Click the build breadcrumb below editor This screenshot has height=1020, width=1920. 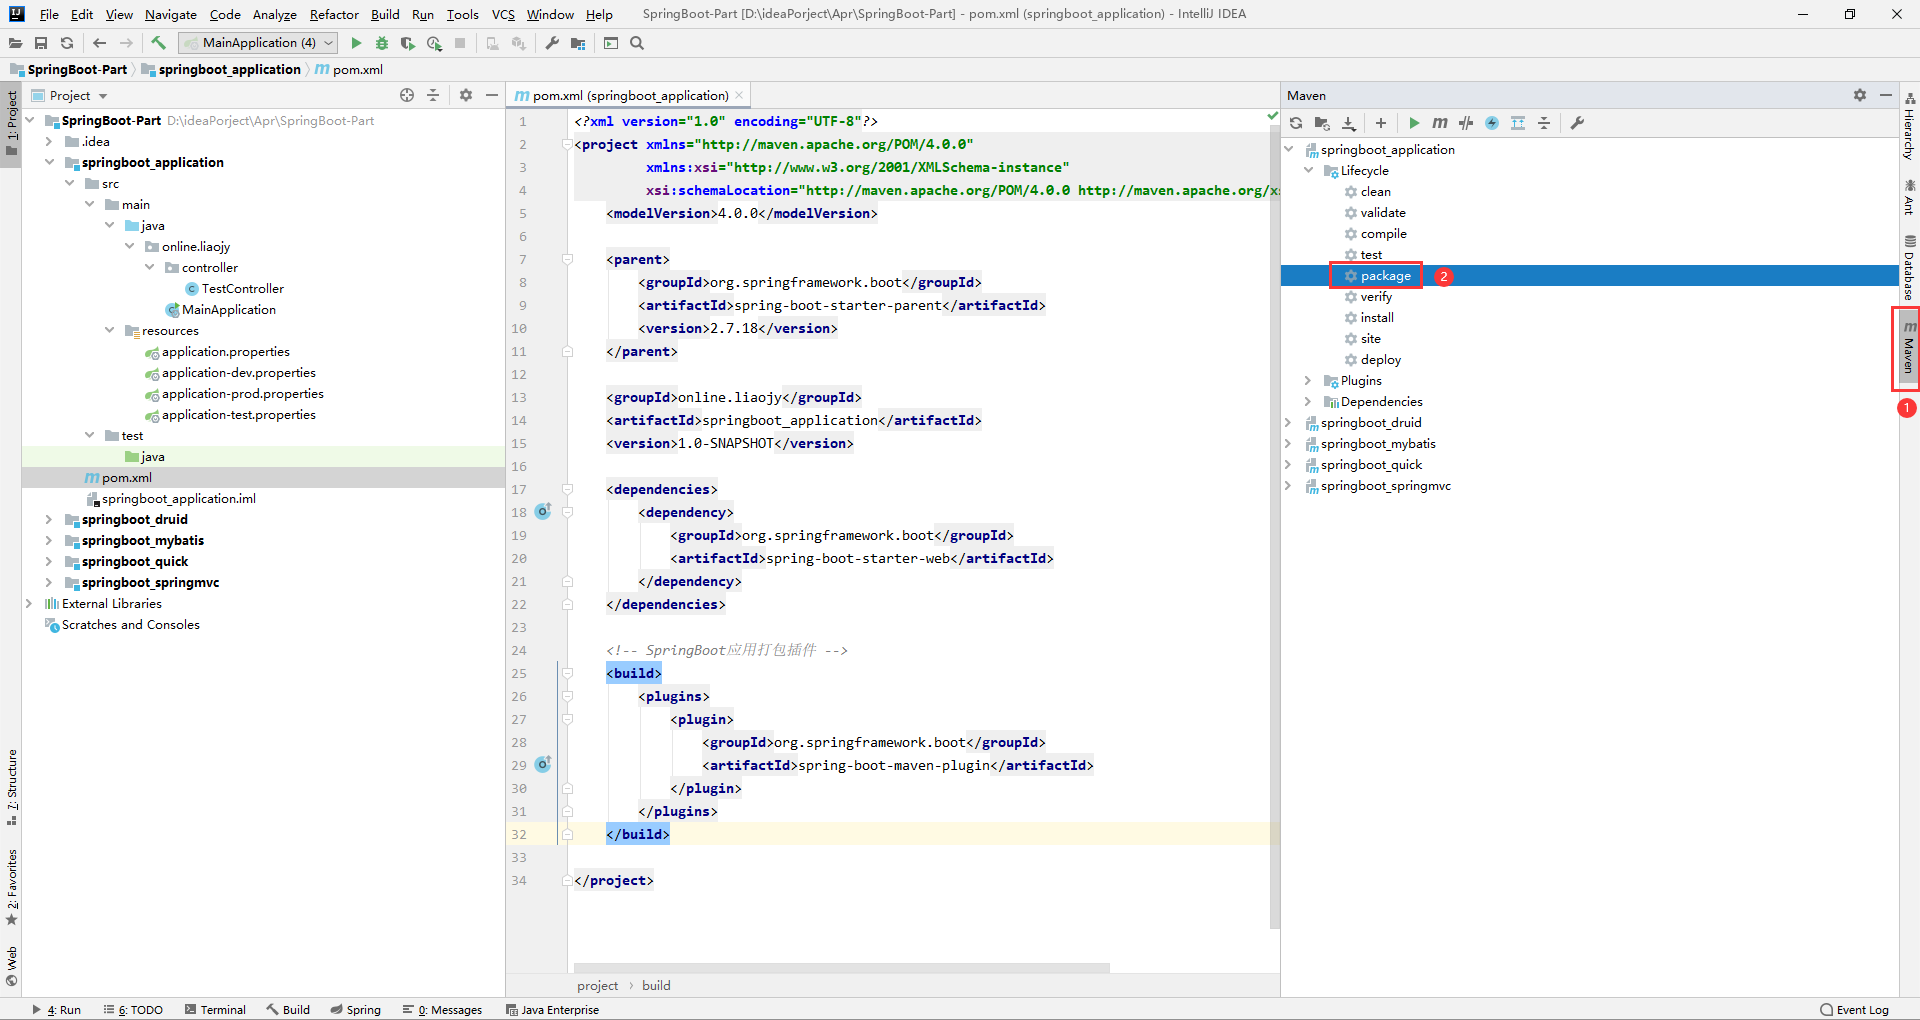pos(656,985)
